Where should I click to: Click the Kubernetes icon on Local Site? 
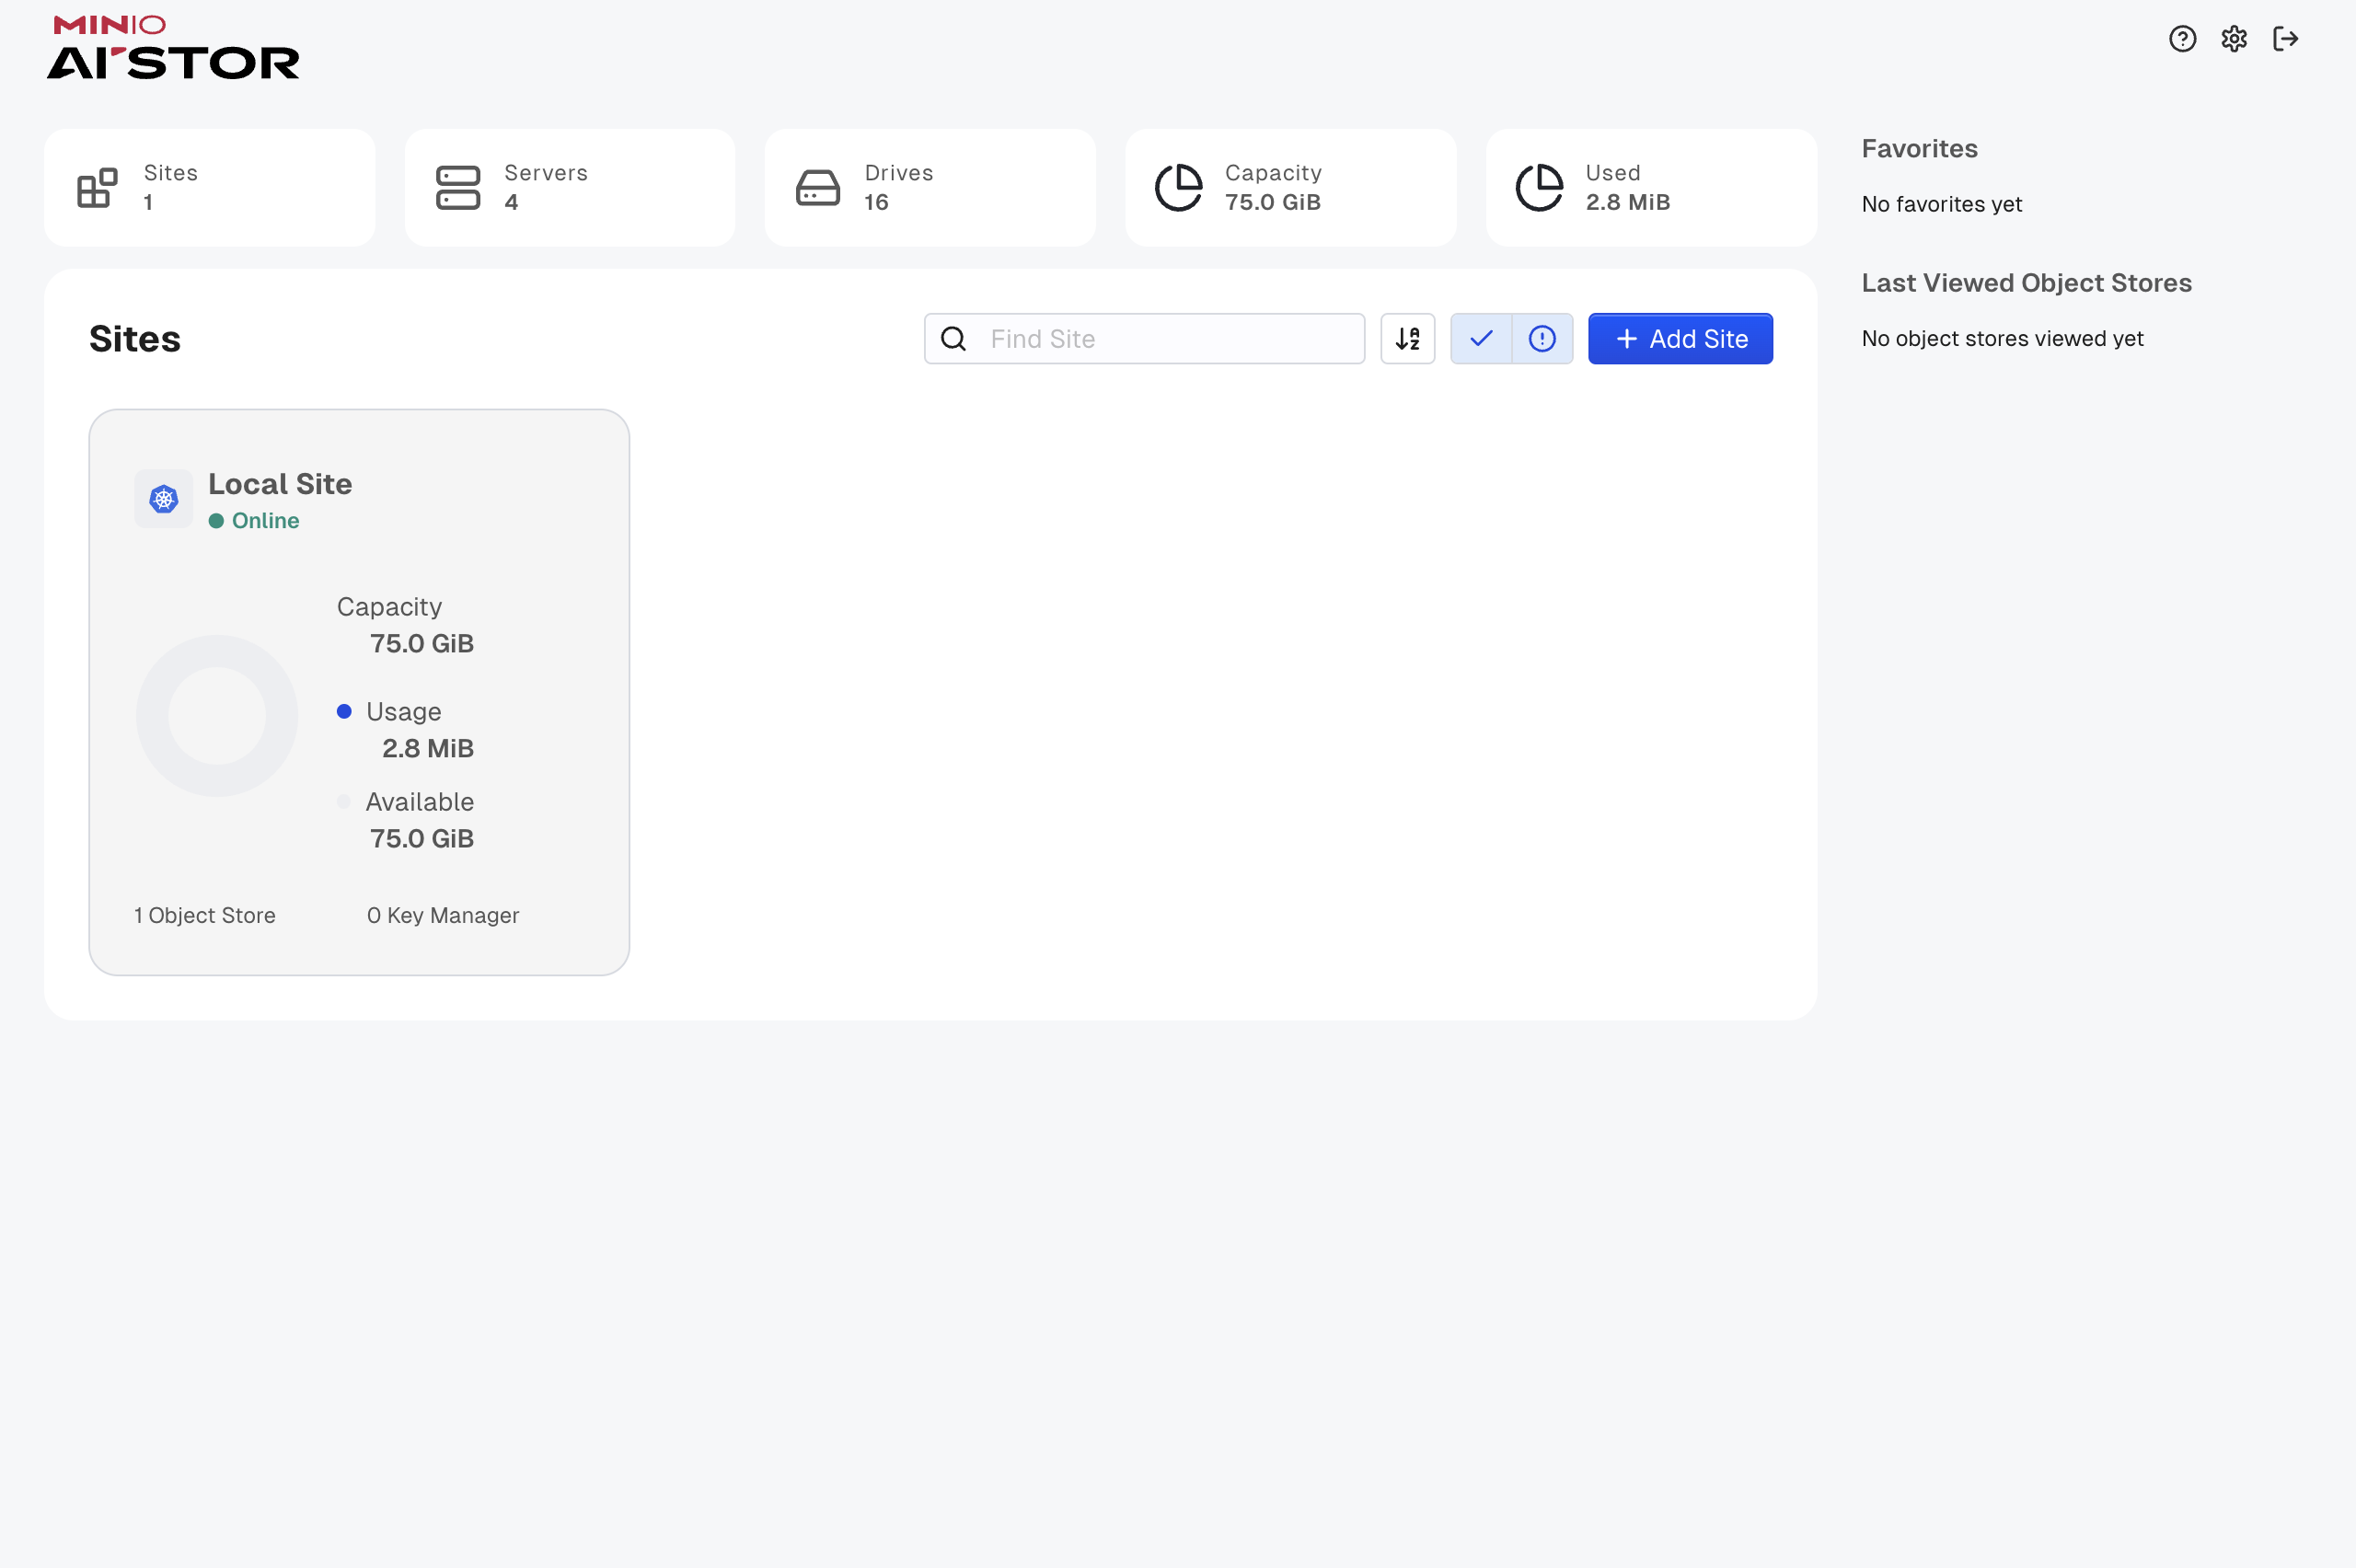[x=164, y=499]
